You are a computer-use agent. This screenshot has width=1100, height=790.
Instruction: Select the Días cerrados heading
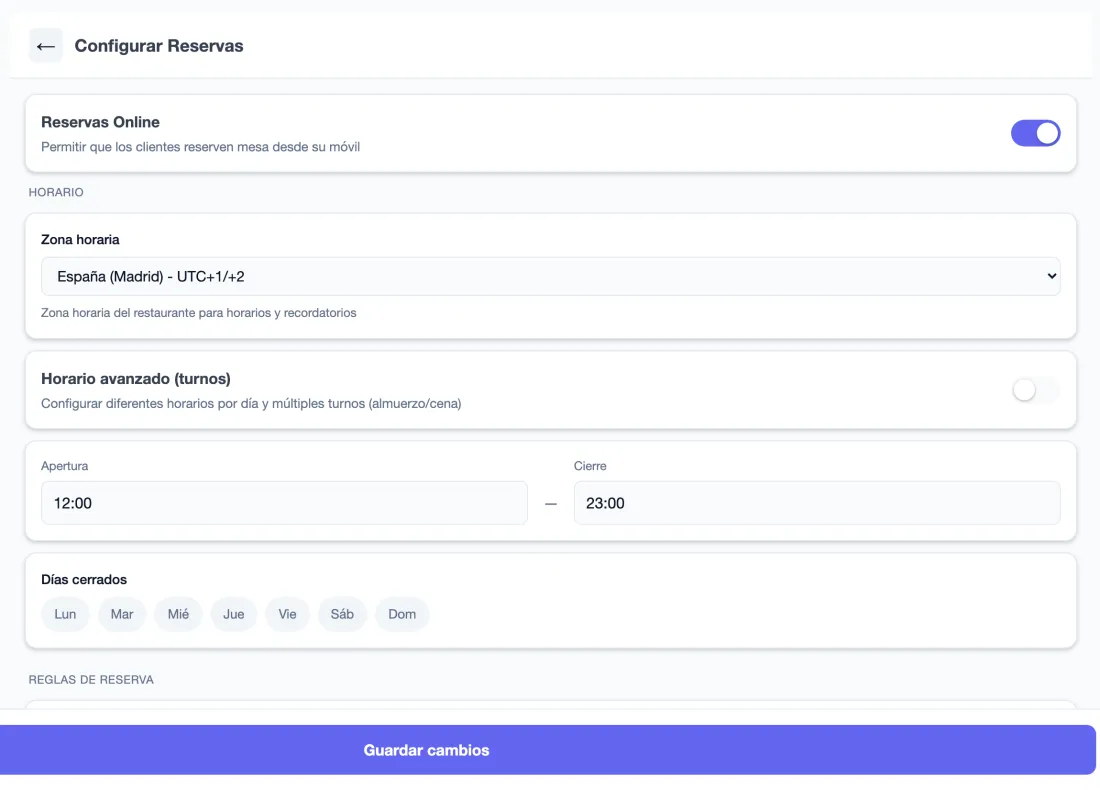point(84,580)
